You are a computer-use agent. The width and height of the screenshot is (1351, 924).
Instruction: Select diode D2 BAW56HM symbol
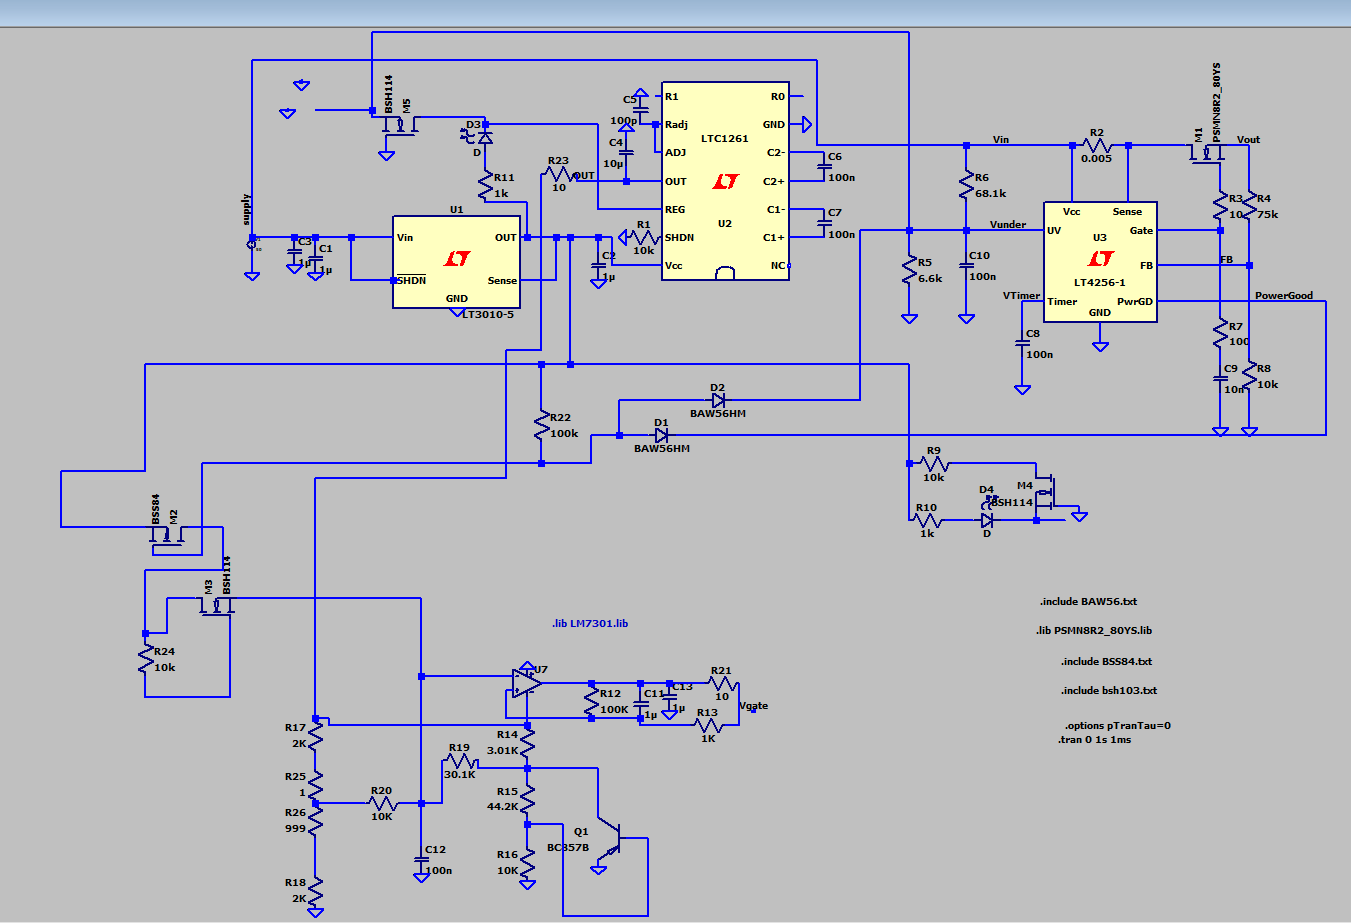(718, 400)
